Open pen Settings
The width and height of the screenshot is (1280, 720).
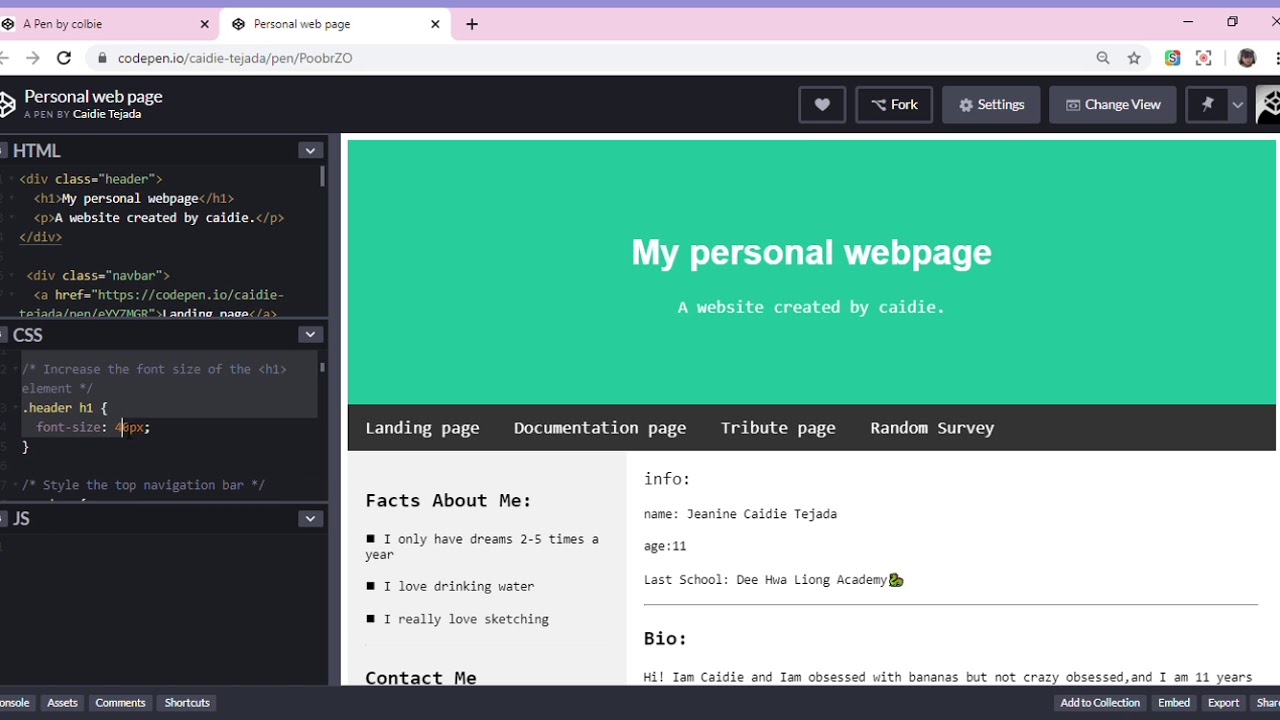click(x=991, y=104)
